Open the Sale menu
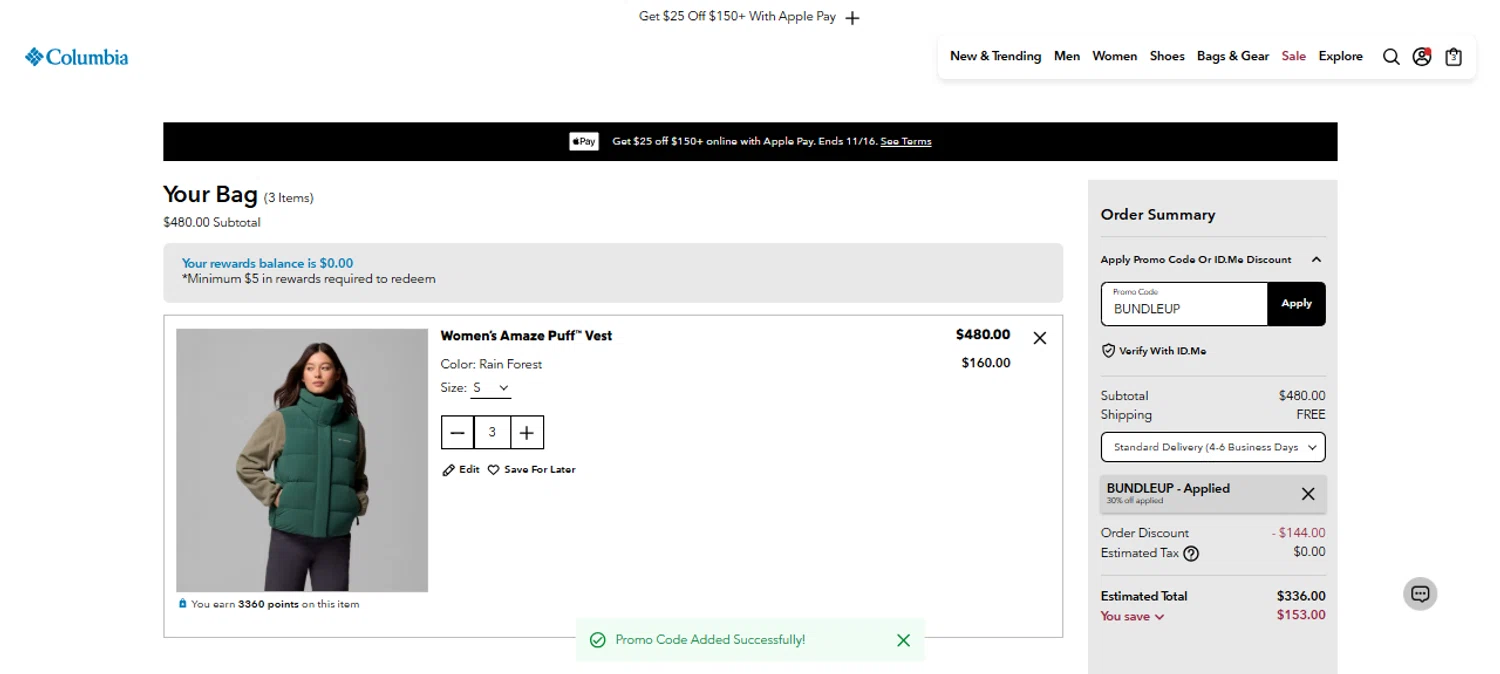The image size is (1500, 674). coord(1293,56)
